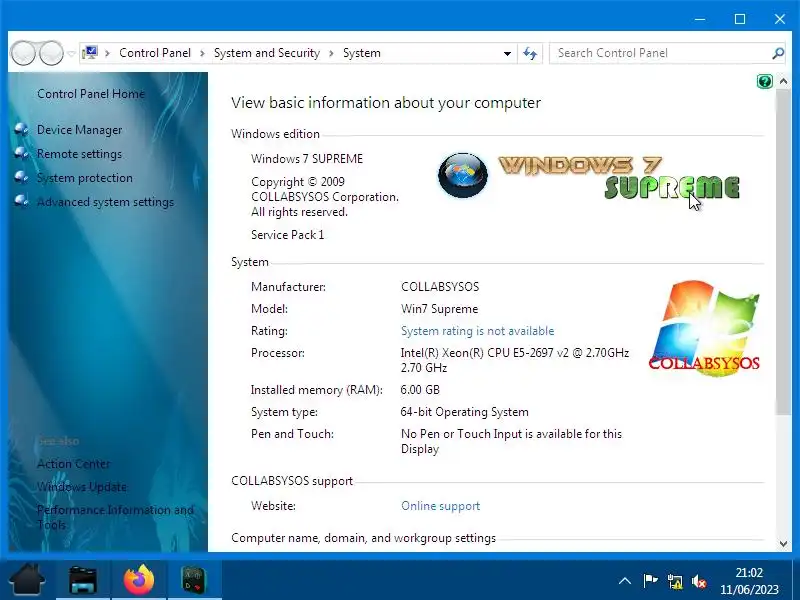Go to Control Panel breadcrumb
Screen dimensions: 800x600
[x=155, y=53]
